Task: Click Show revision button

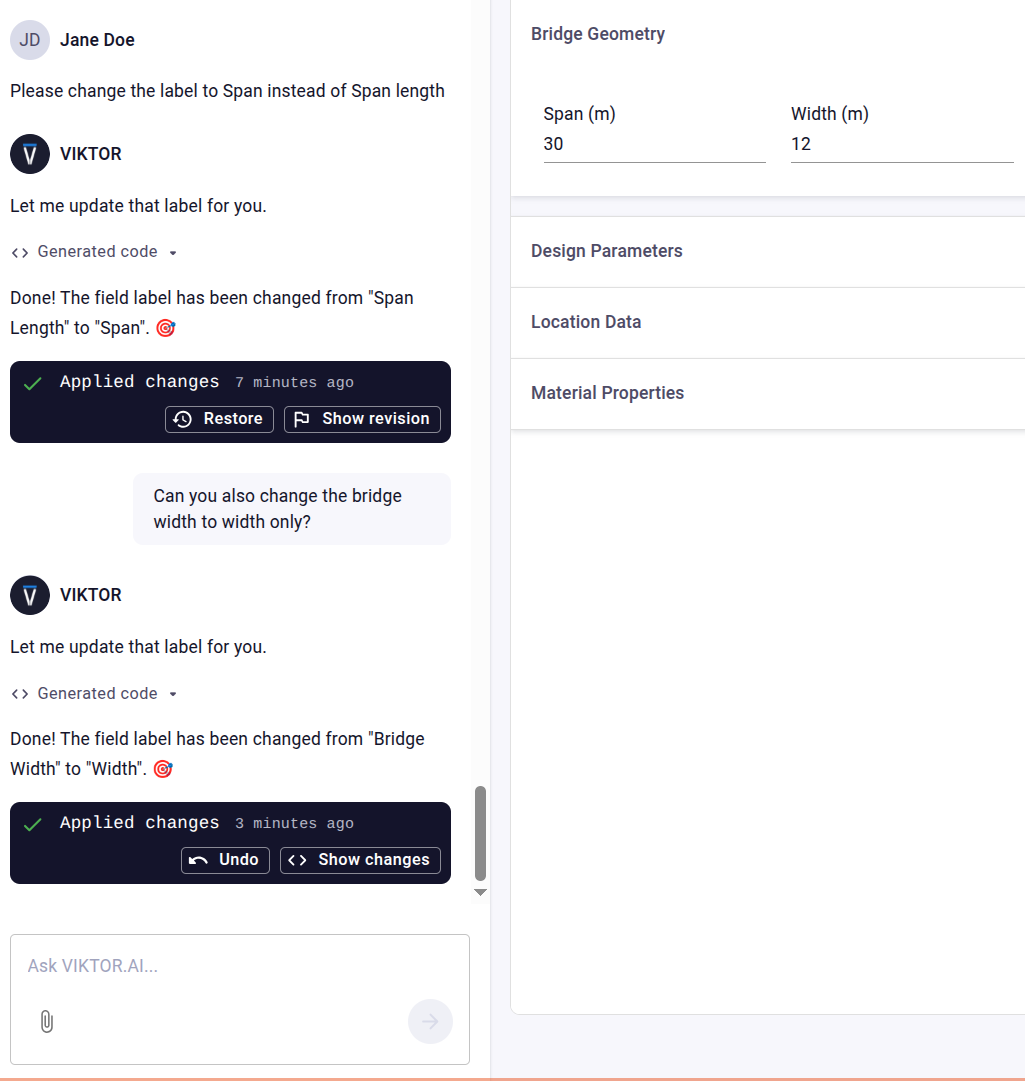Action: (x=362, y=419)
